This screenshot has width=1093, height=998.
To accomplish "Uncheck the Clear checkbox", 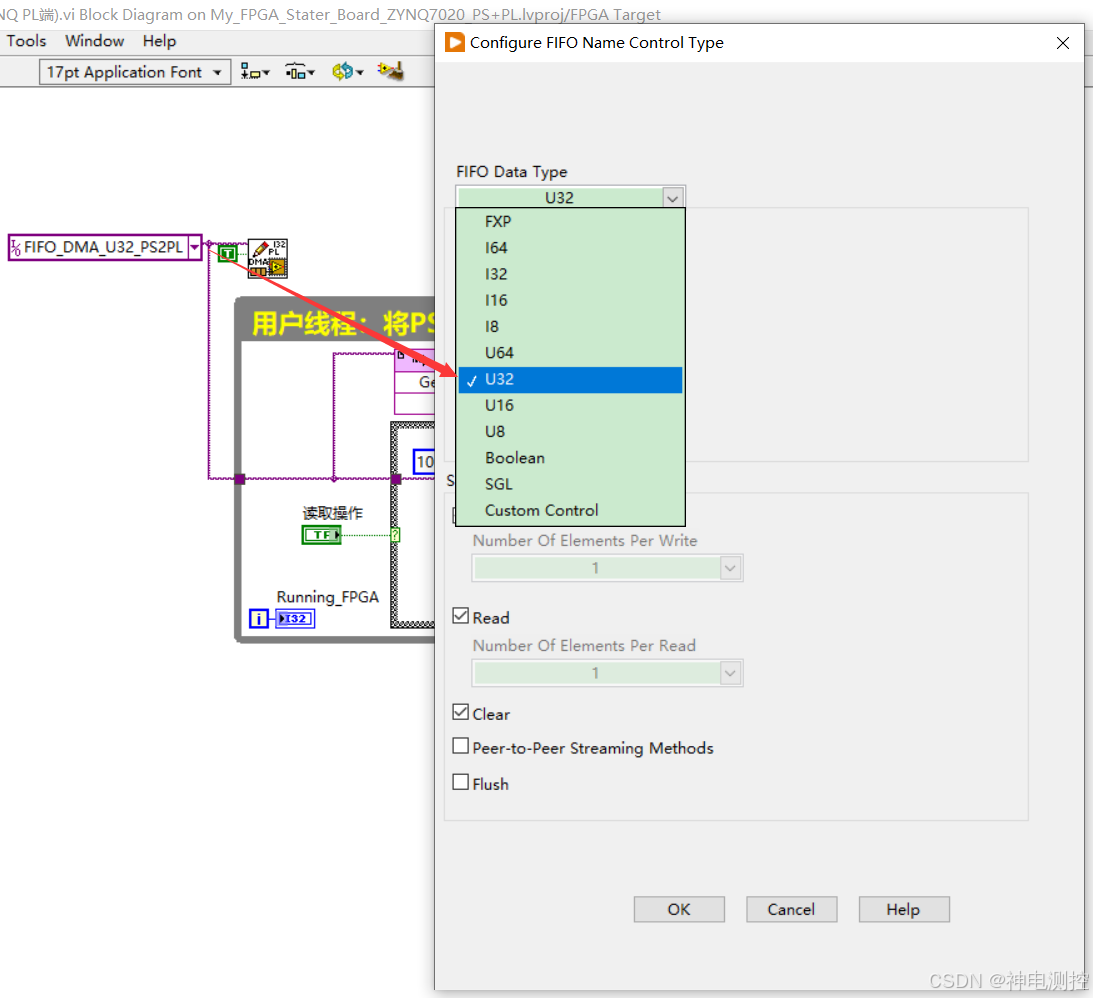I will click(x=461, y=712).
